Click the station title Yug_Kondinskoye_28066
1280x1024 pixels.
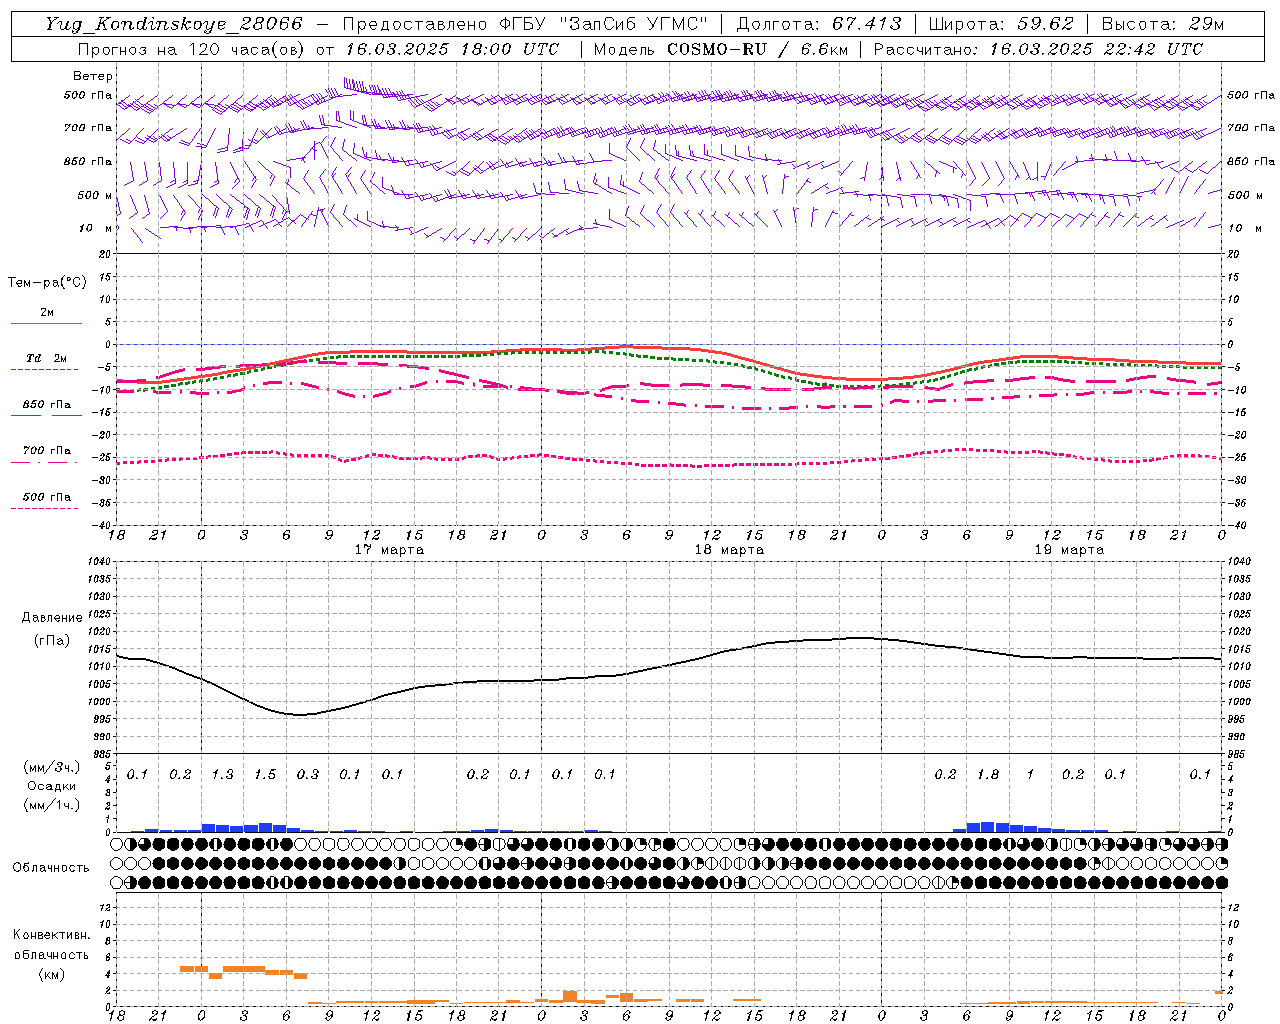click(174, 24)
